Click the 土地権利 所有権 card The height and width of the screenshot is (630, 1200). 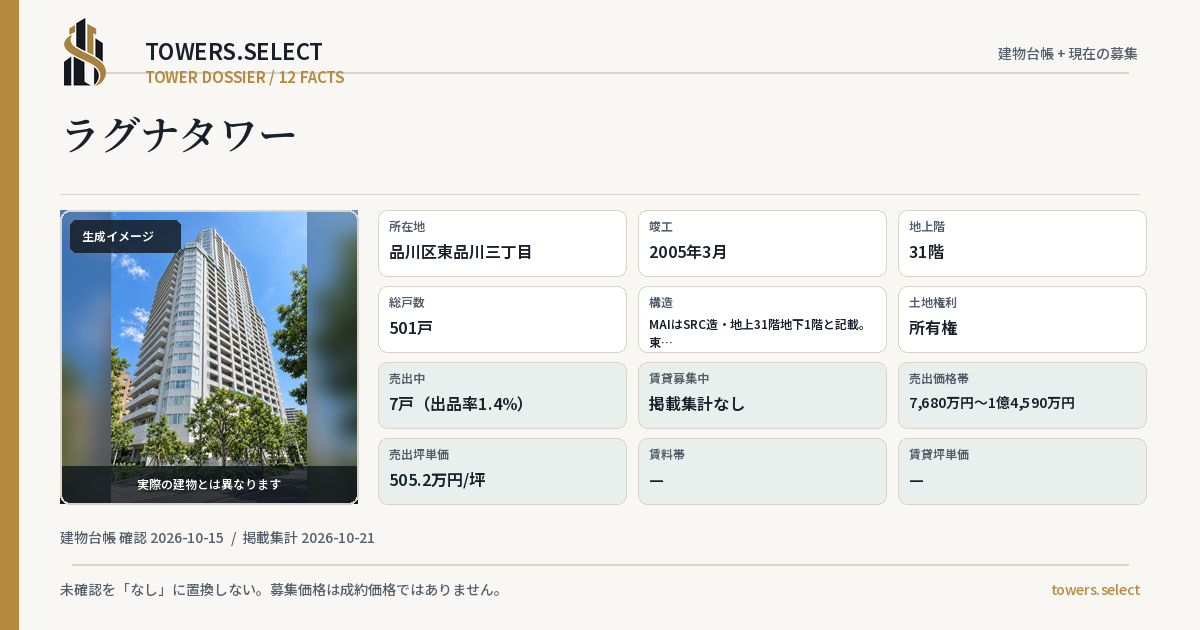(x=1022, y=319)
